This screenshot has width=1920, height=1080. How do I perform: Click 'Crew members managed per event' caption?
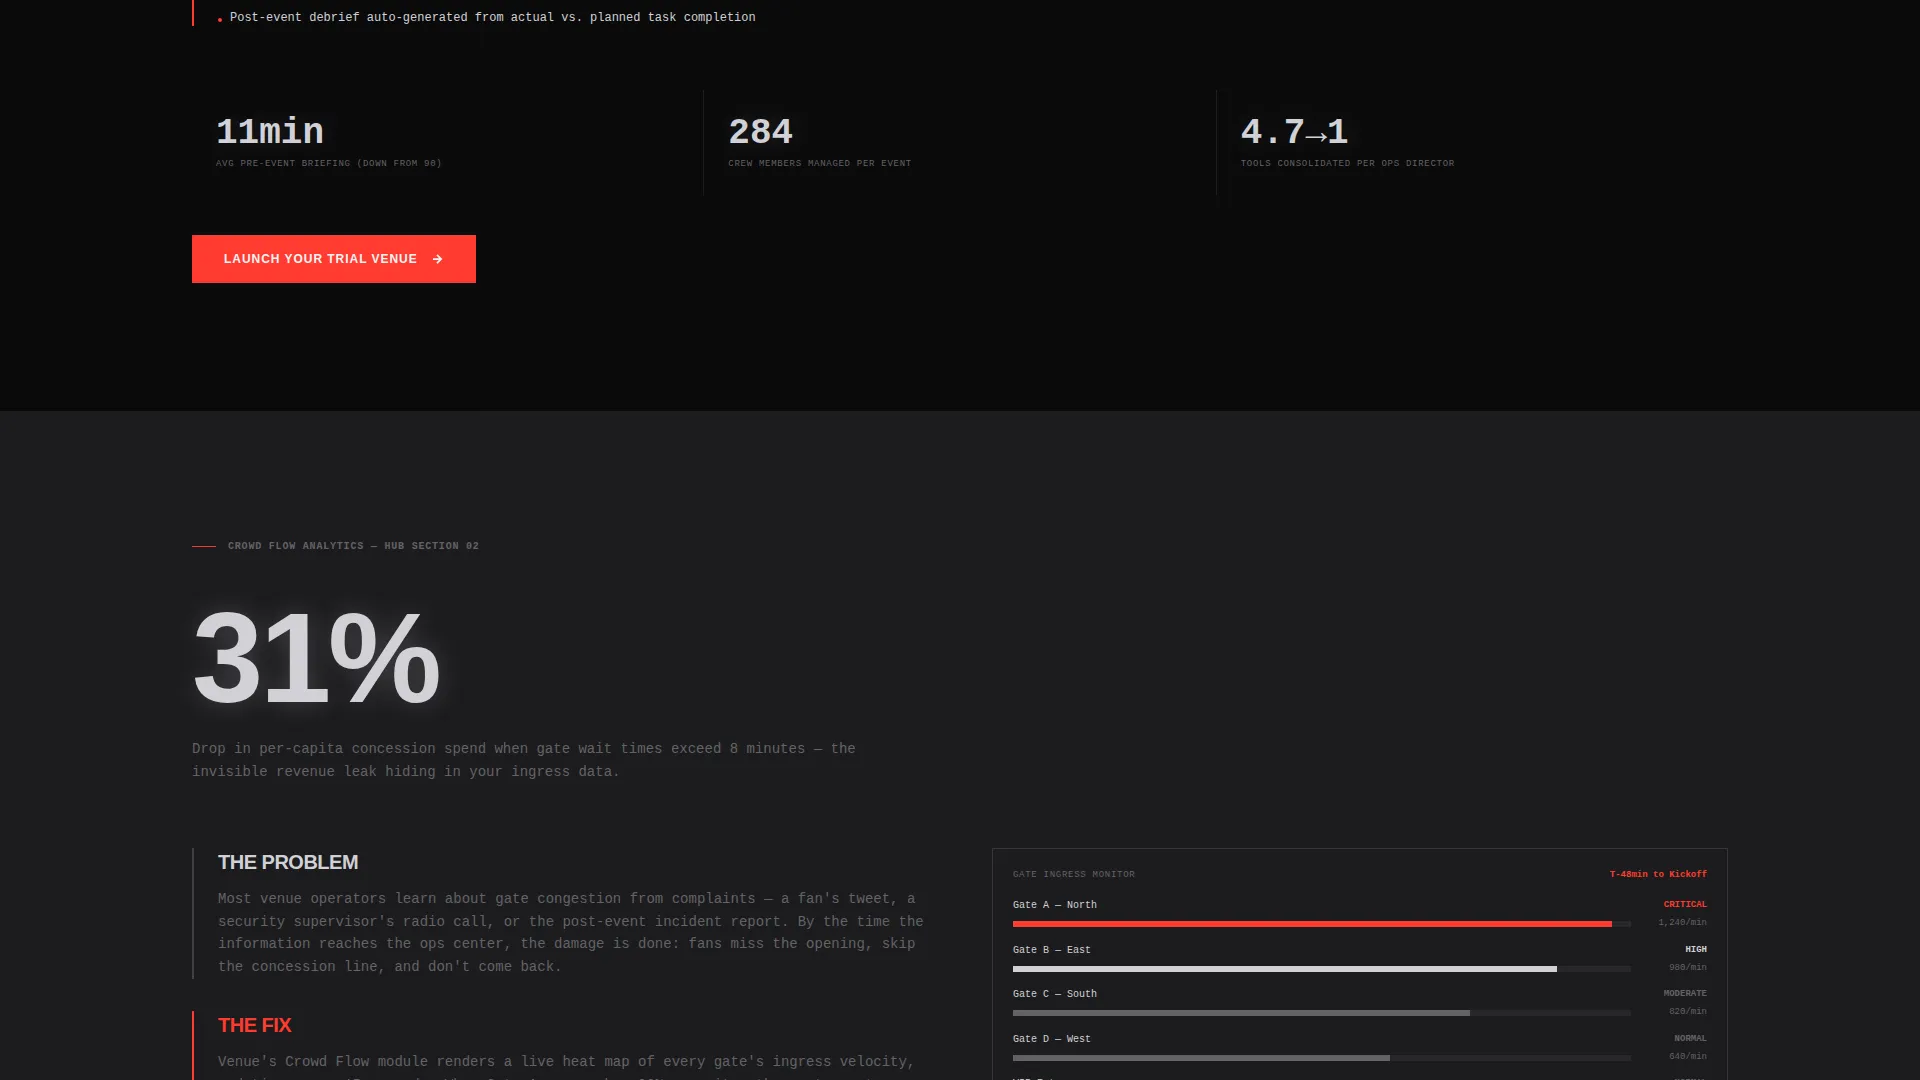[819, 163]
